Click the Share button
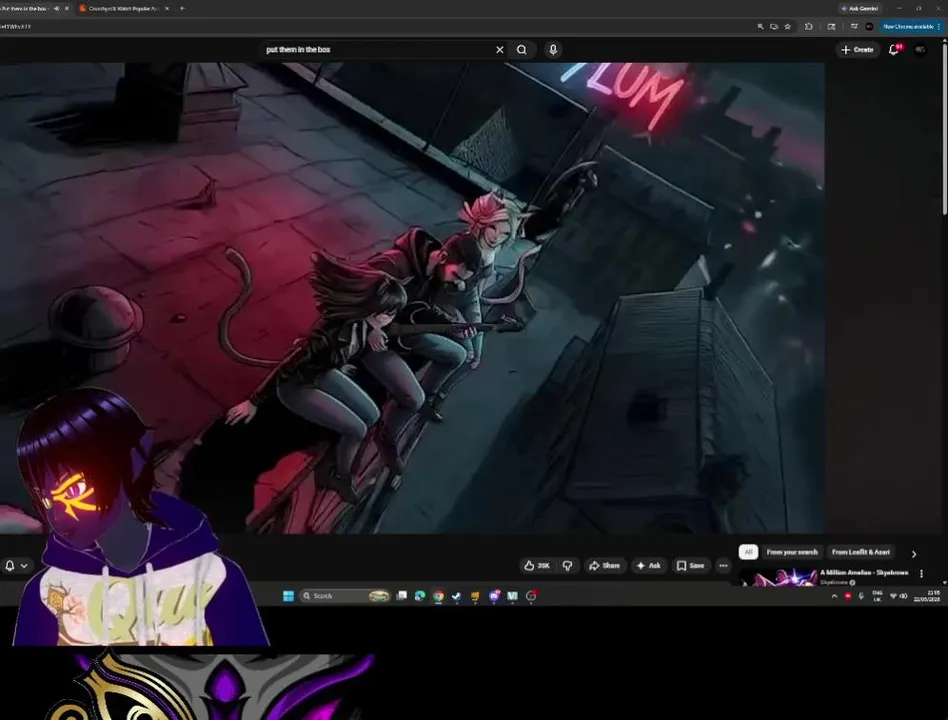 click(x=604, y=565)
